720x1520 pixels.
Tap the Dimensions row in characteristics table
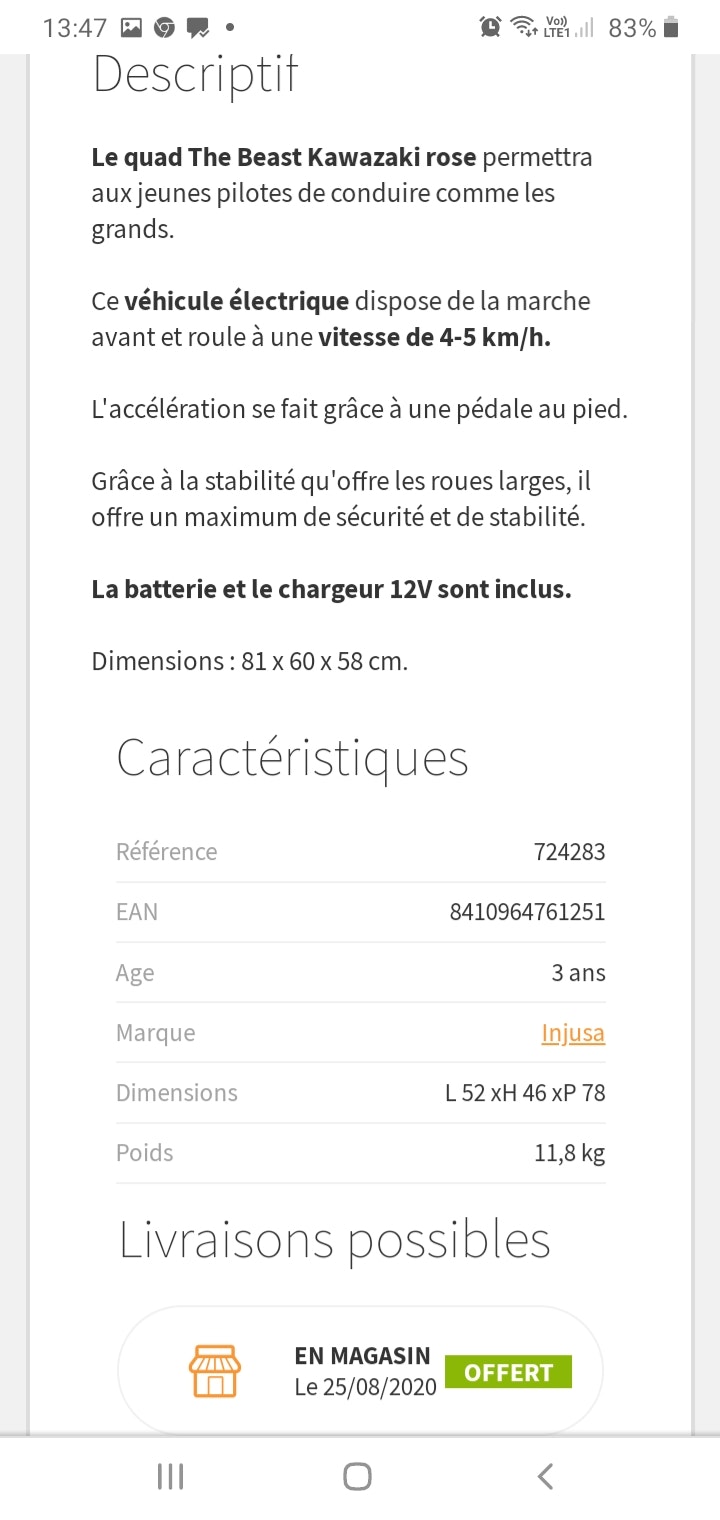coord(360,1092)
